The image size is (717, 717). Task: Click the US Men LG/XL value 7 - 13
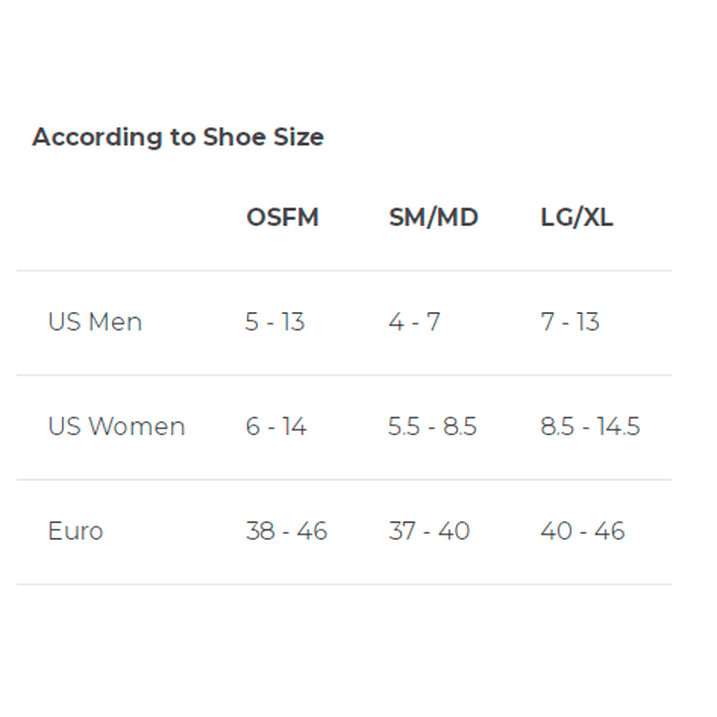click(570, 321)
